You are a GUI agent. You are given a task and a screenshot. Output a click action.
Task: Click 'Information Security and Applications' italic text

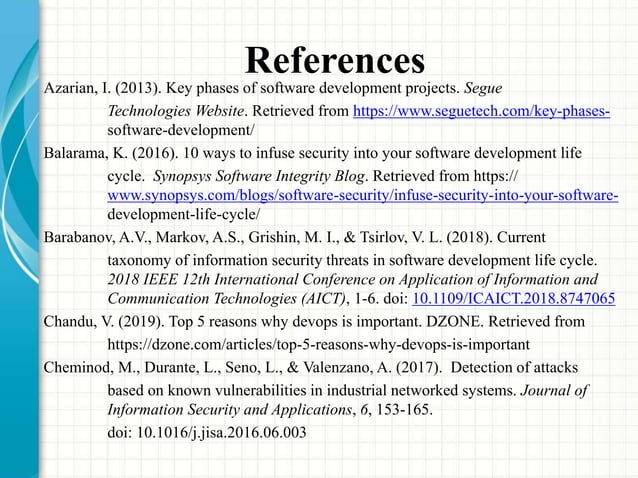(229, 409)
